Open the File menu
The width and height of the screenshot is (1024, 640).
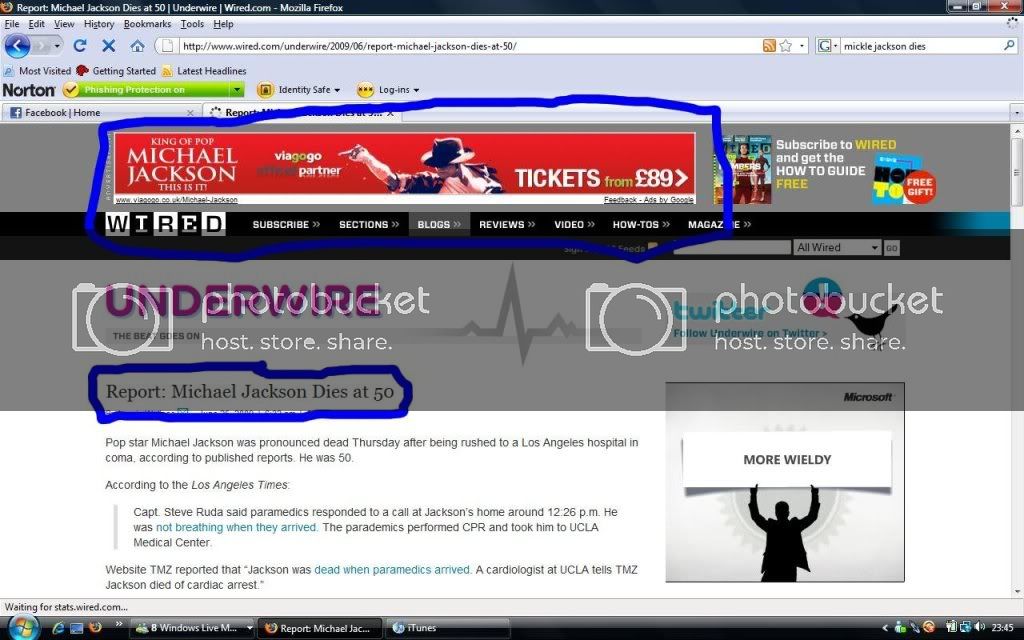coord(12,24)
